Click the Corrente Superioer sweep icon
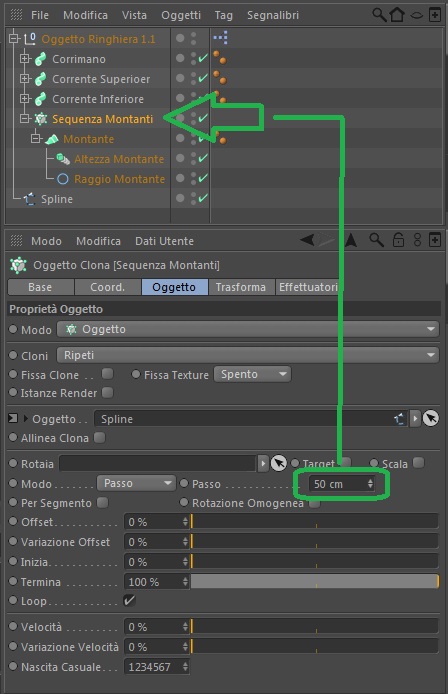 tap(40, 79)
